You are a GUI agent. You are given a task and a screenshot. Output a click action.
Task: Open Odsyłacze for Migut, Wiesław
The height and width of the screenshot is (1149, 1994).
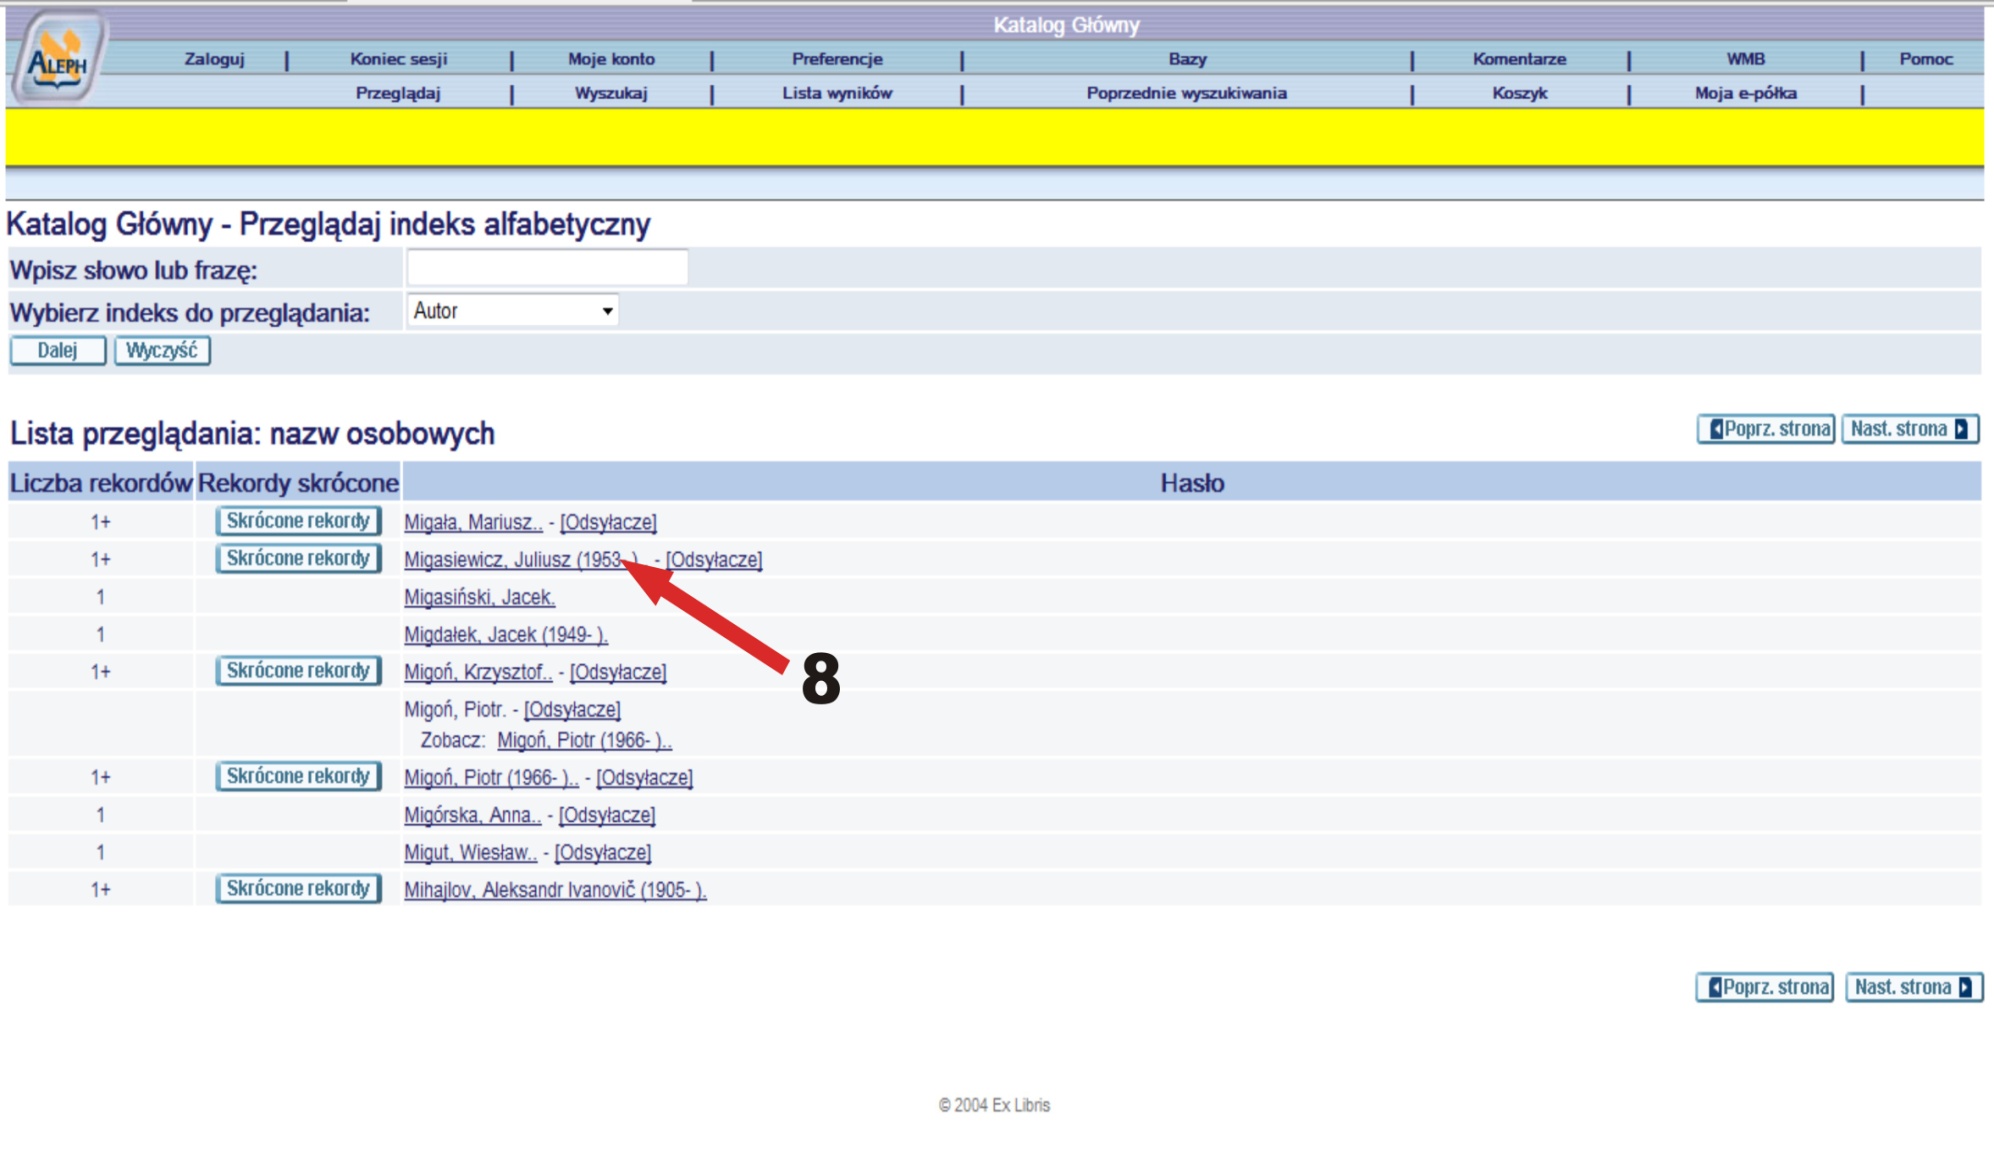603,853
